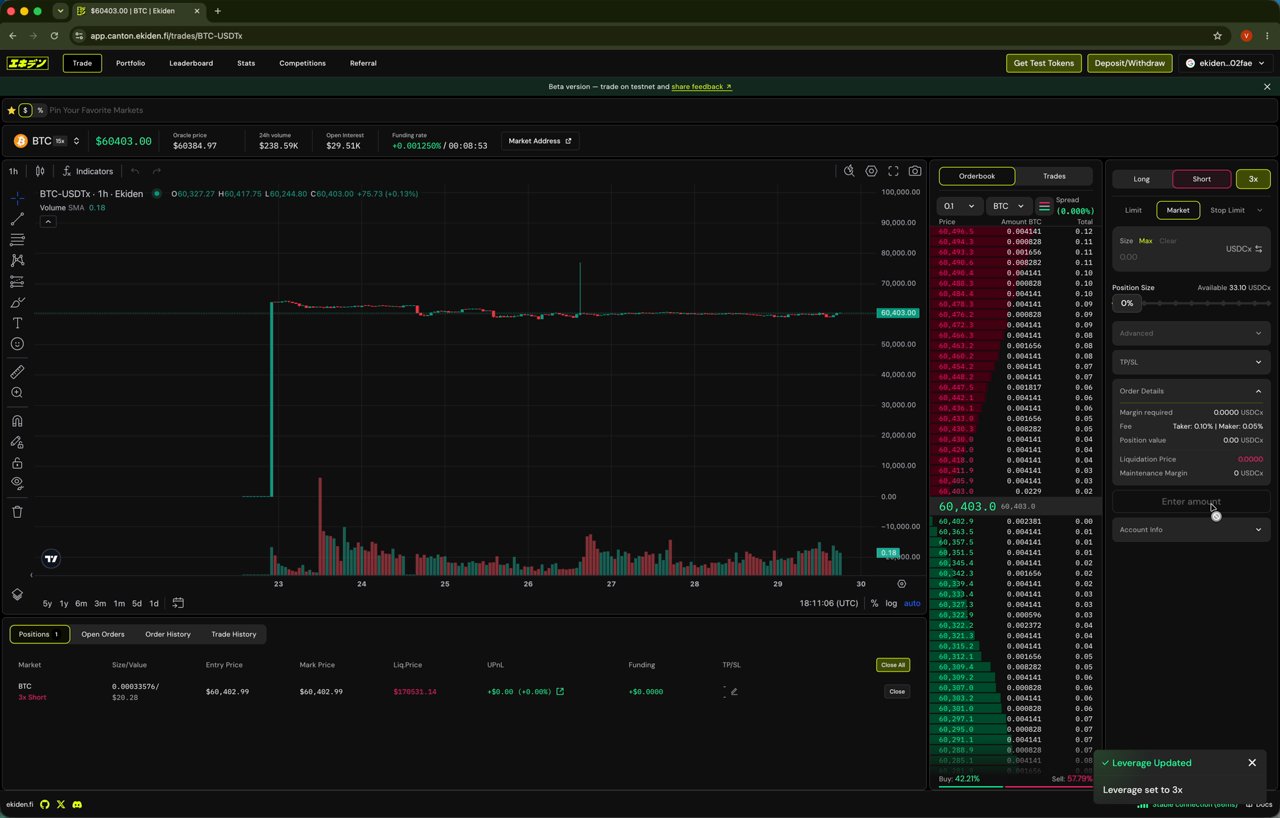Open the Fibonacci retracement tool
Viewport: 1280px width, 818px height.
(x=17, y=240)
